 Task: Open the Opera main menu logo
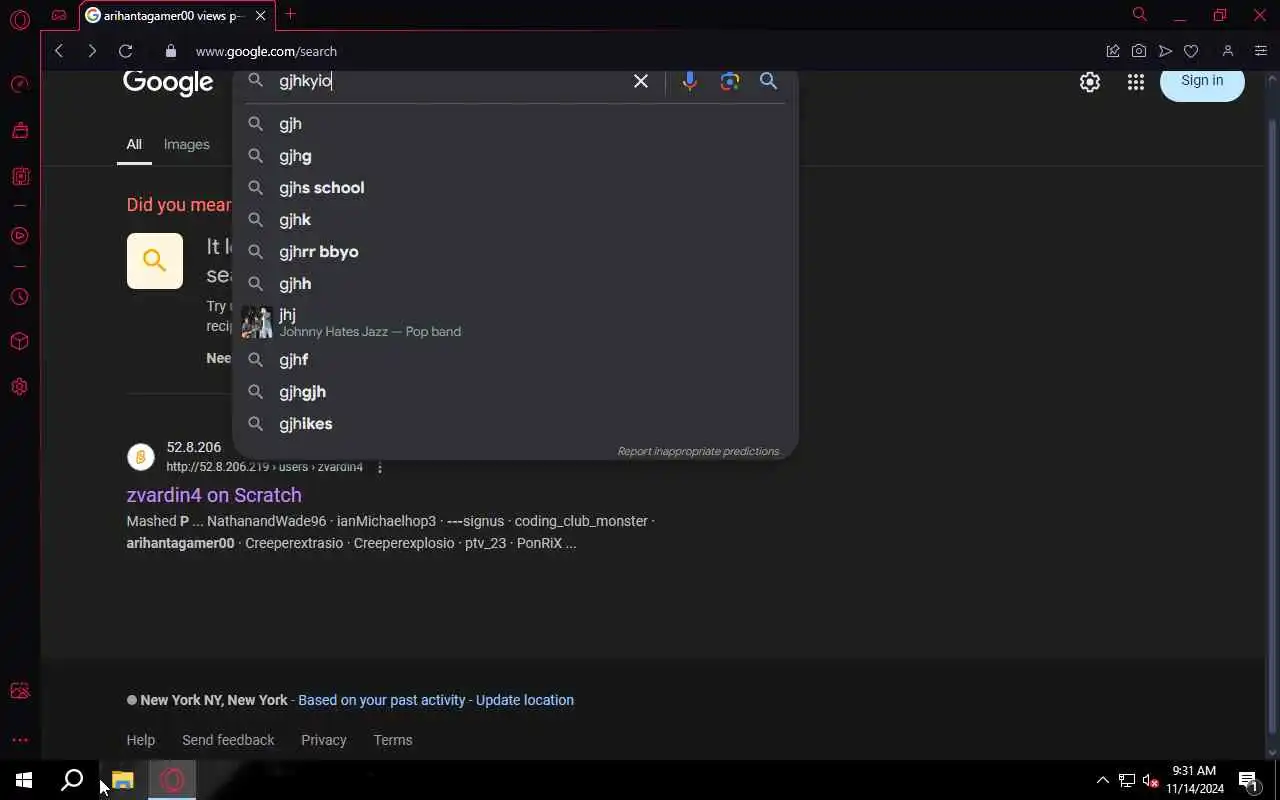19,19
